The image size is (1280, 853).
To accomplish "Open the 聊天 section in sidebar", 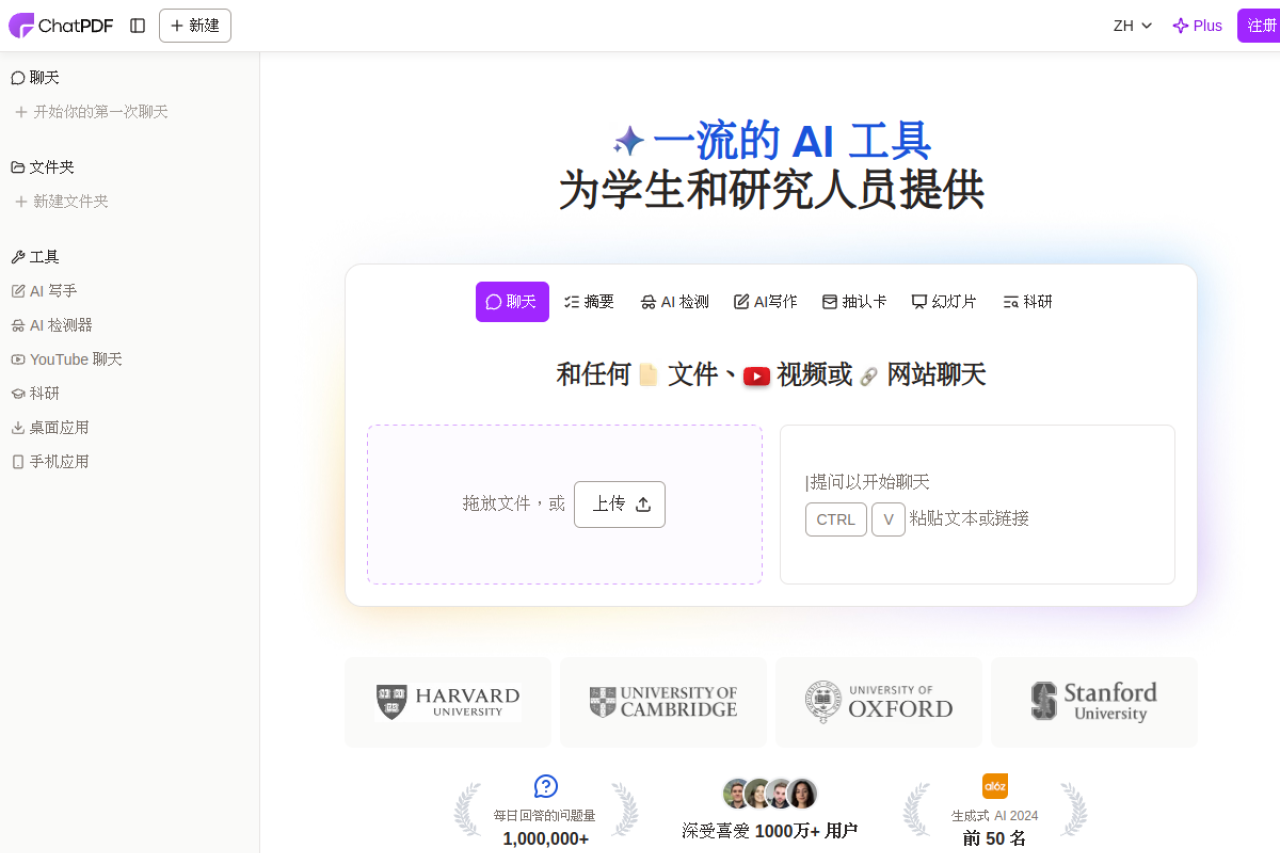I will point(35,77).
